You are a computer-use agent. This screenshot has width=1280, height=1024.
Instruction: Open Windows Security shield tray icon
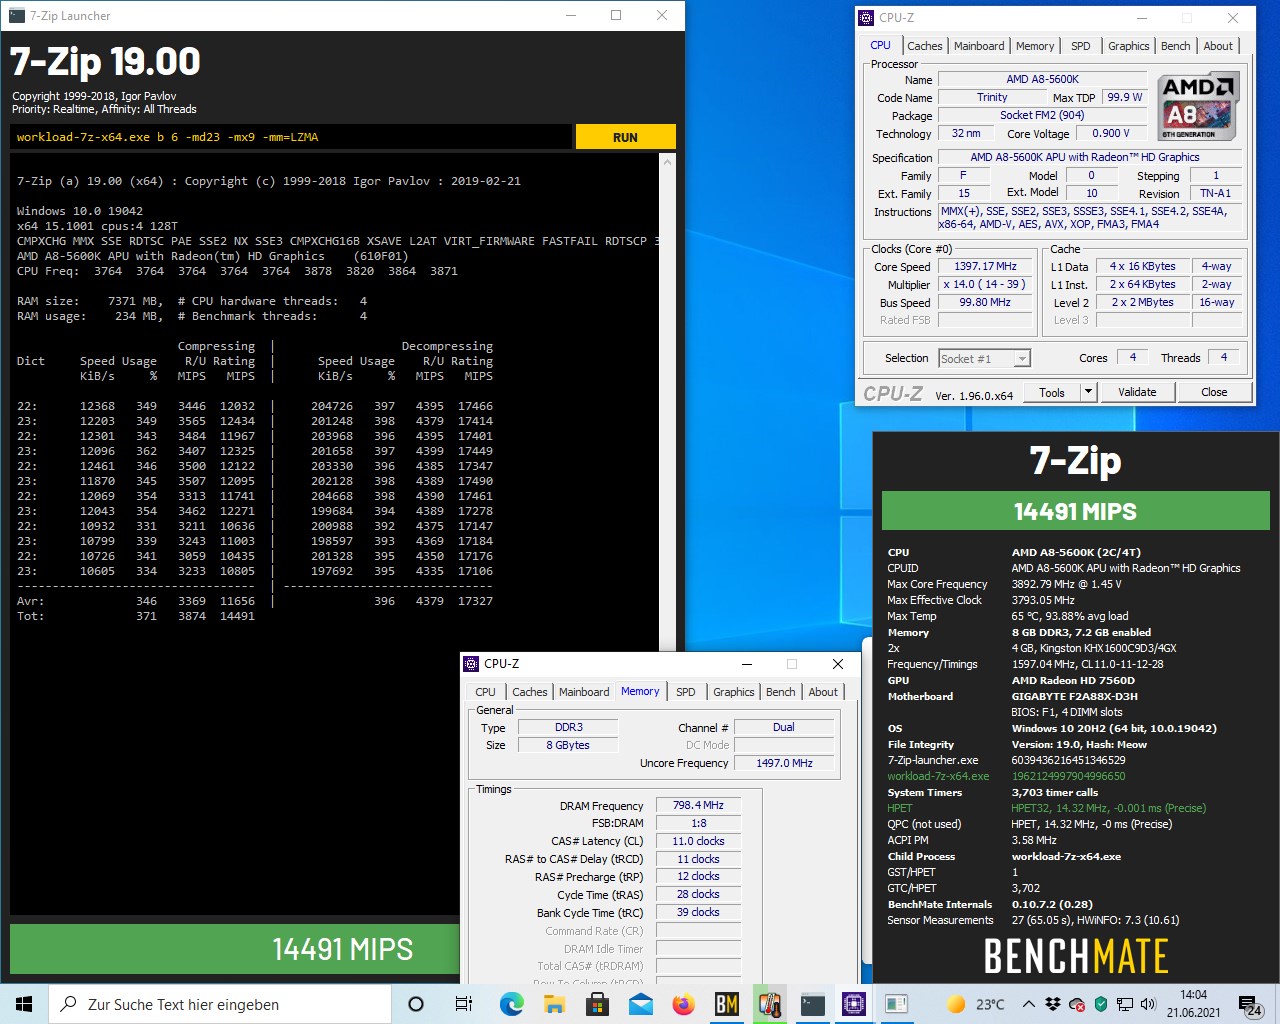[1101, 1004]
